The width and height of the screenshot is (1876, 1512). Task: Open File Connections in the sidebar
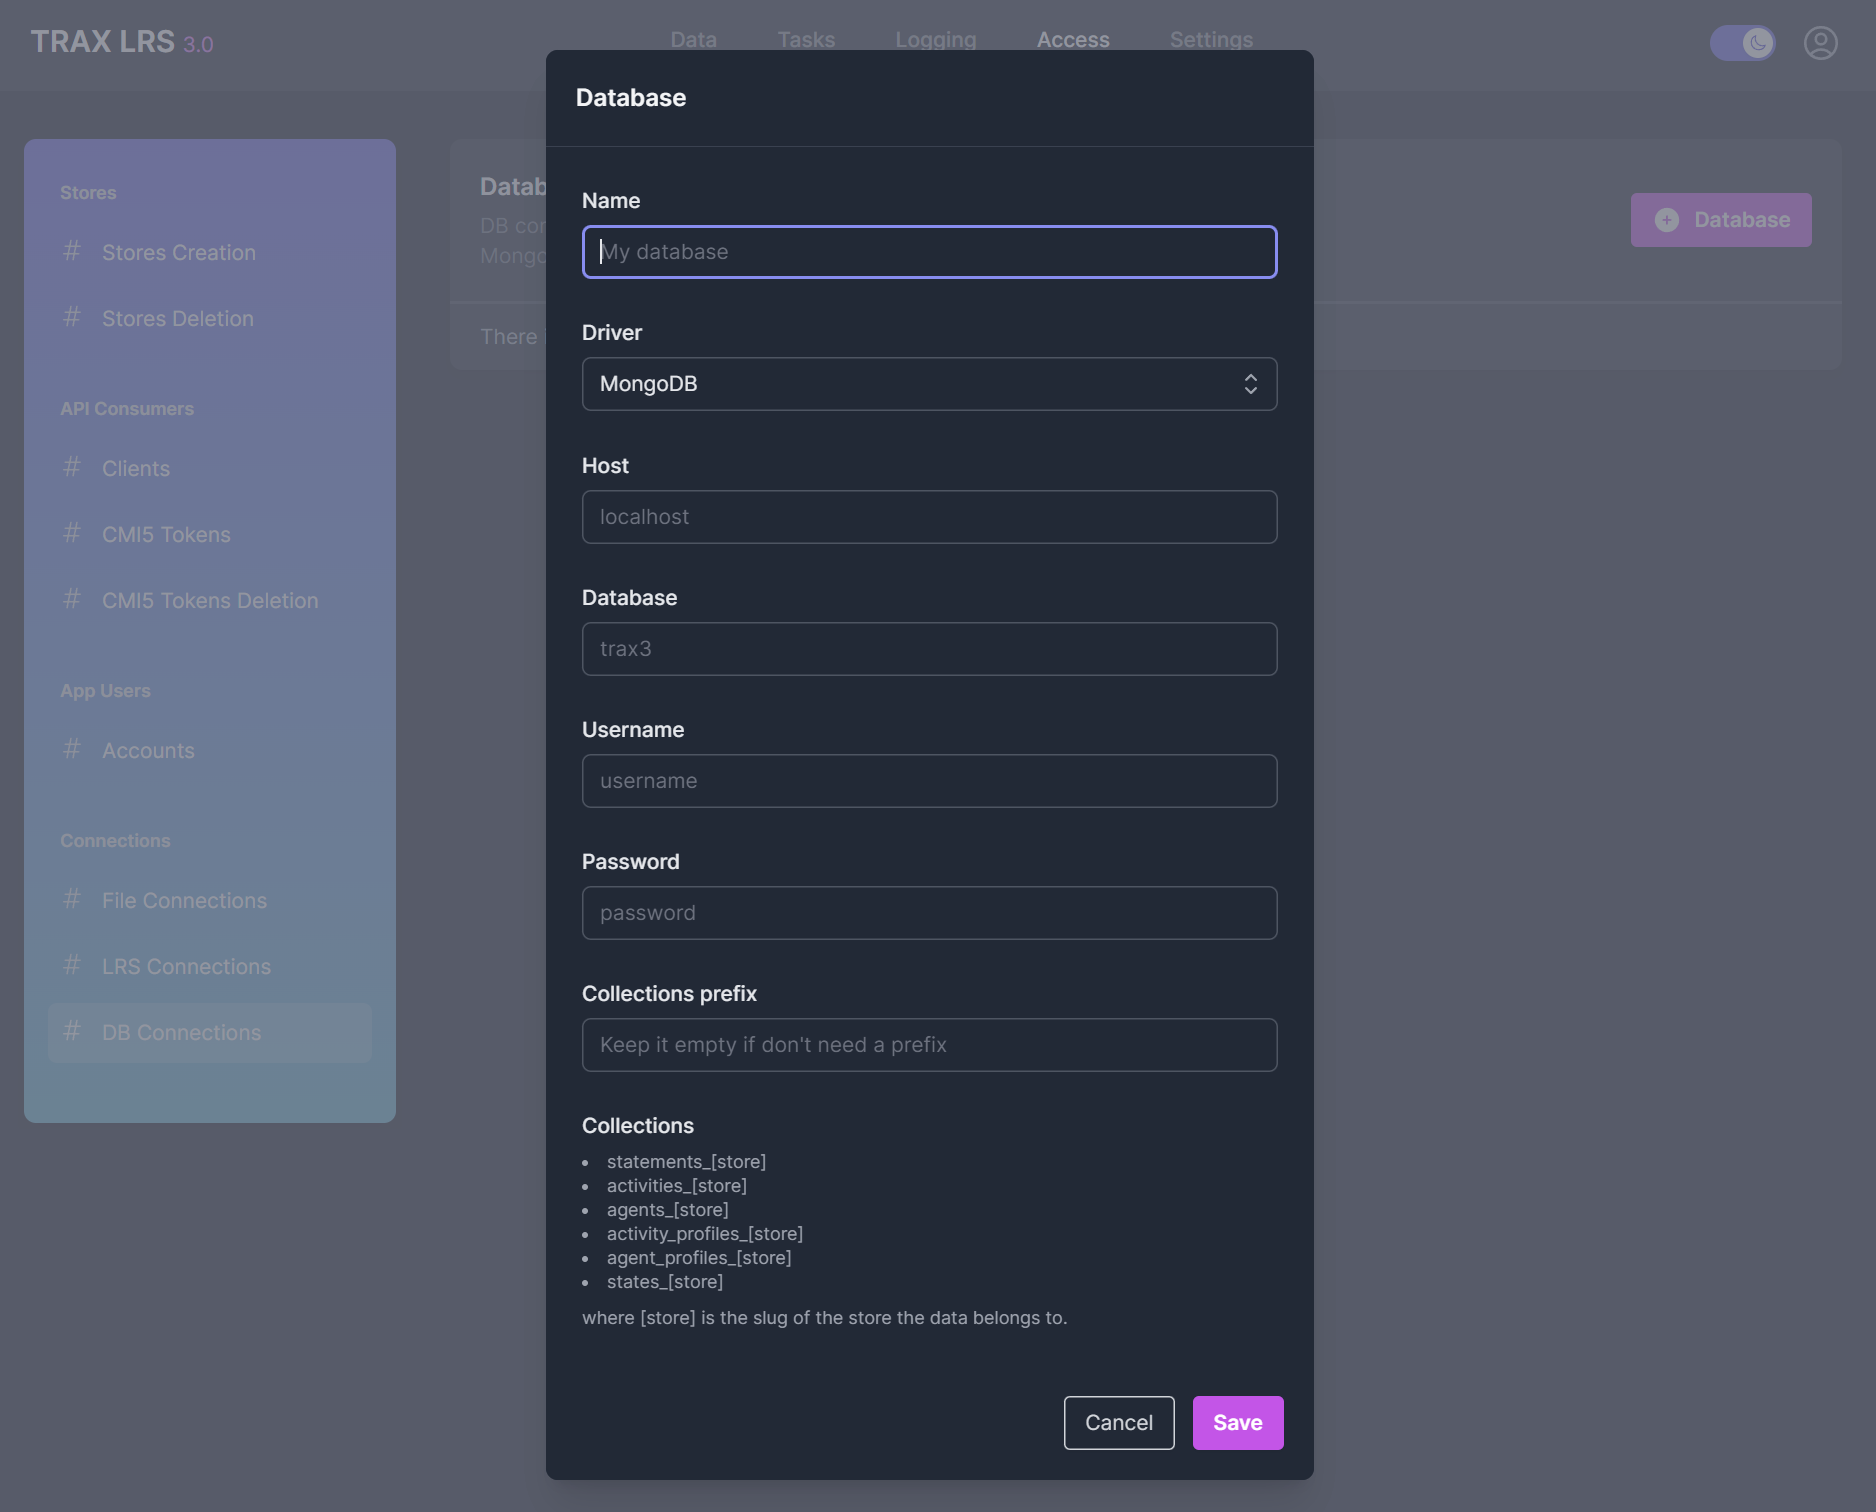(184, 900)
